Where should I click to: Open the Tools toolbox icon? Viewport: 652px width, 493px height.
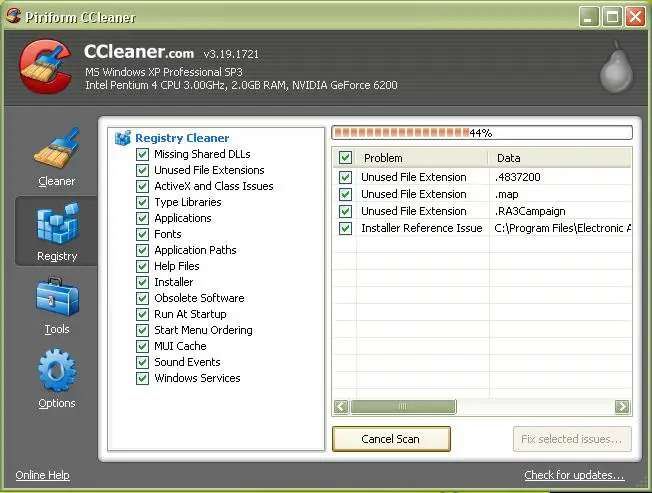pyautogui.click(x=57, y=297)
